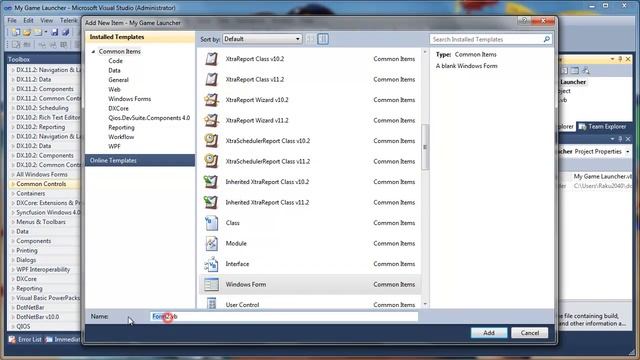Choose the XtraReport Wizard v10.2 icon
This screenshot has width=640, height=360.
pyautogui.click(x=211, y=100)
